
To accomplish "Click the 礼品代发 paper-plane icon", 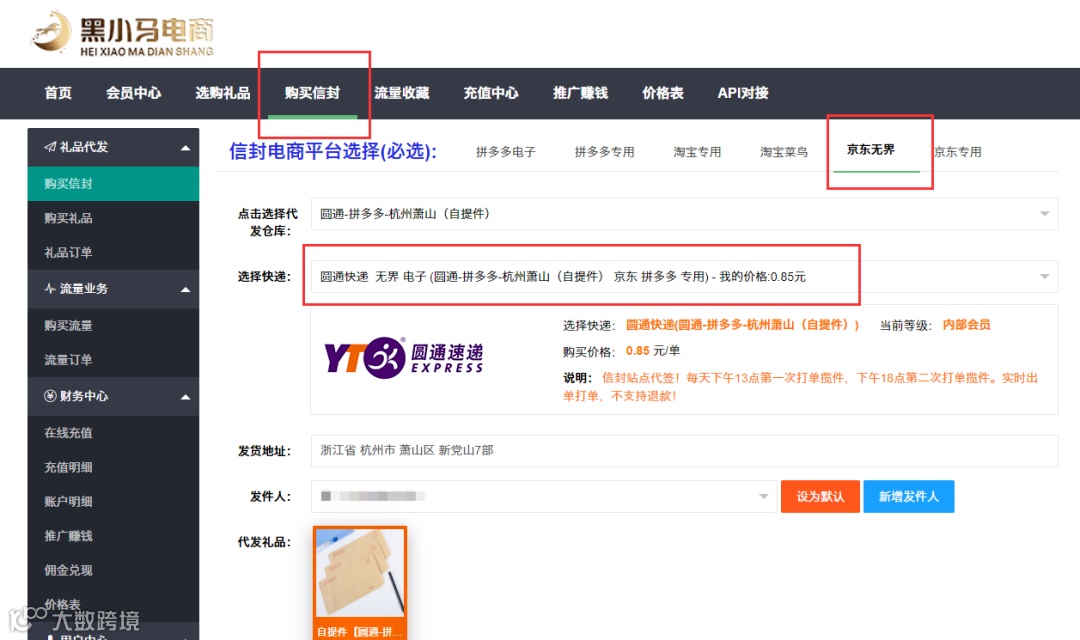I will (50, 147).
